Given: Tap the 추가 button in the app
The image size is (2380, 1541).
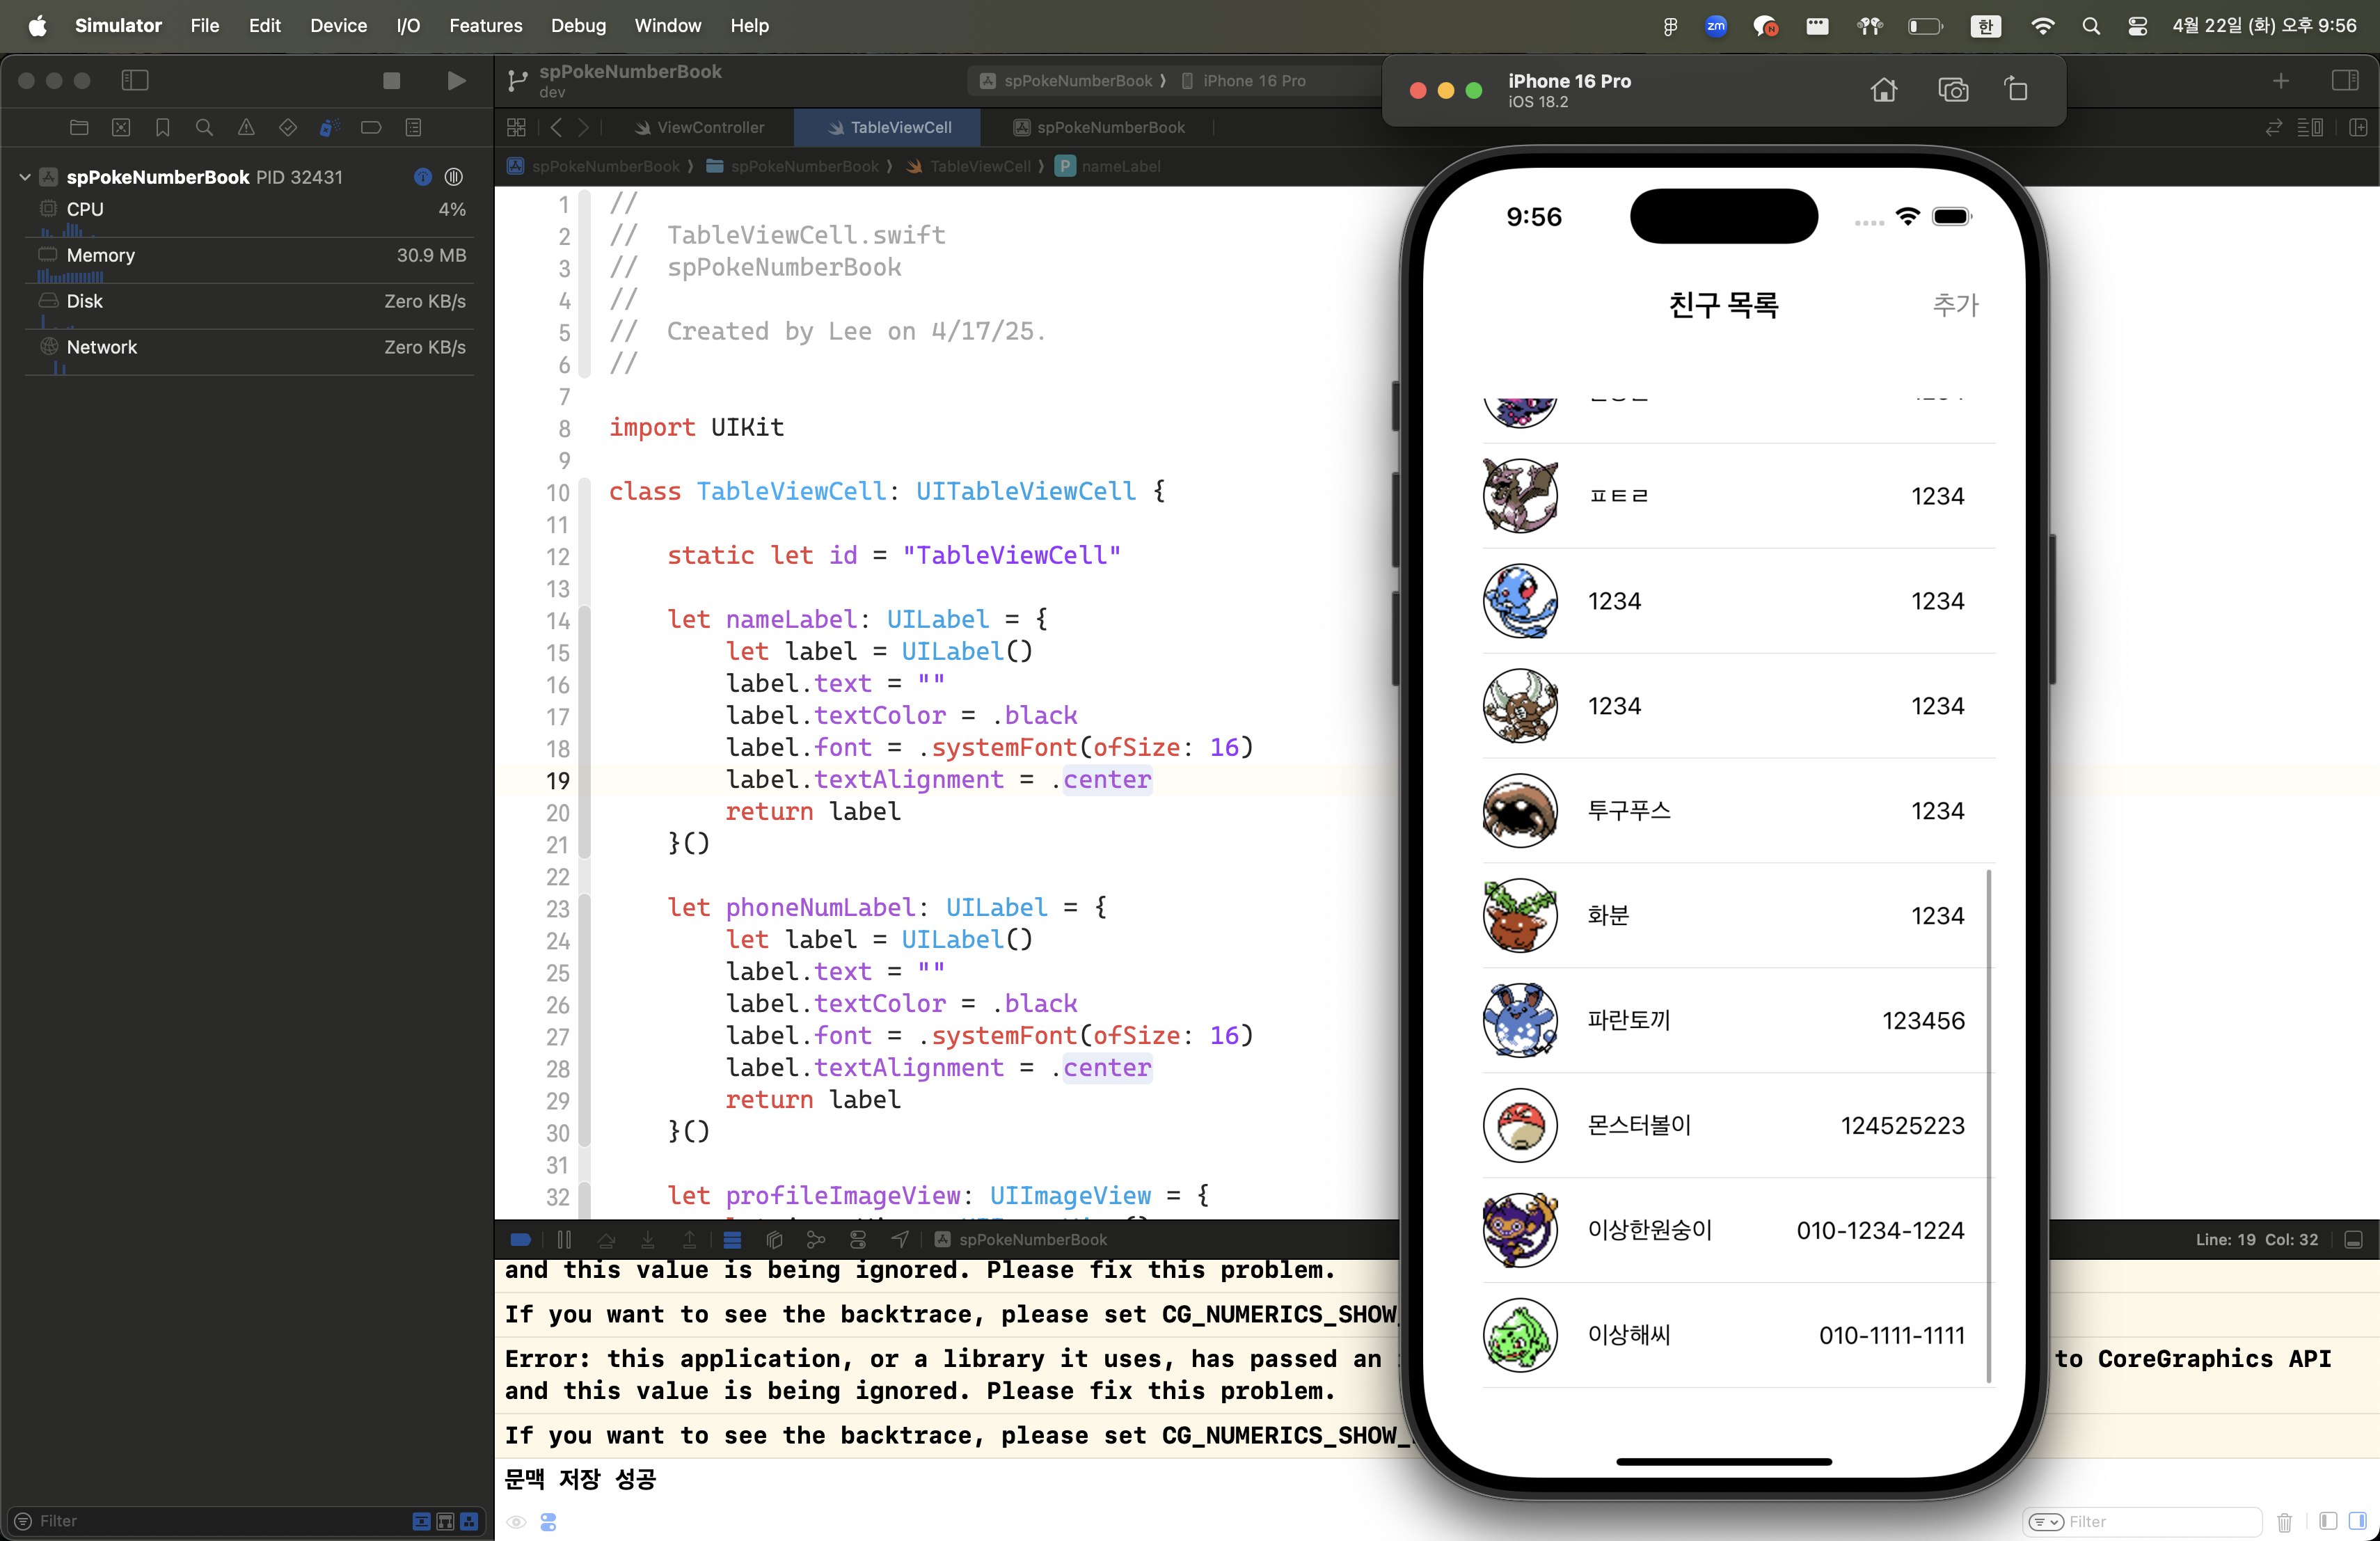Looking at the screenshot, I should click(x=1954, y=304).
